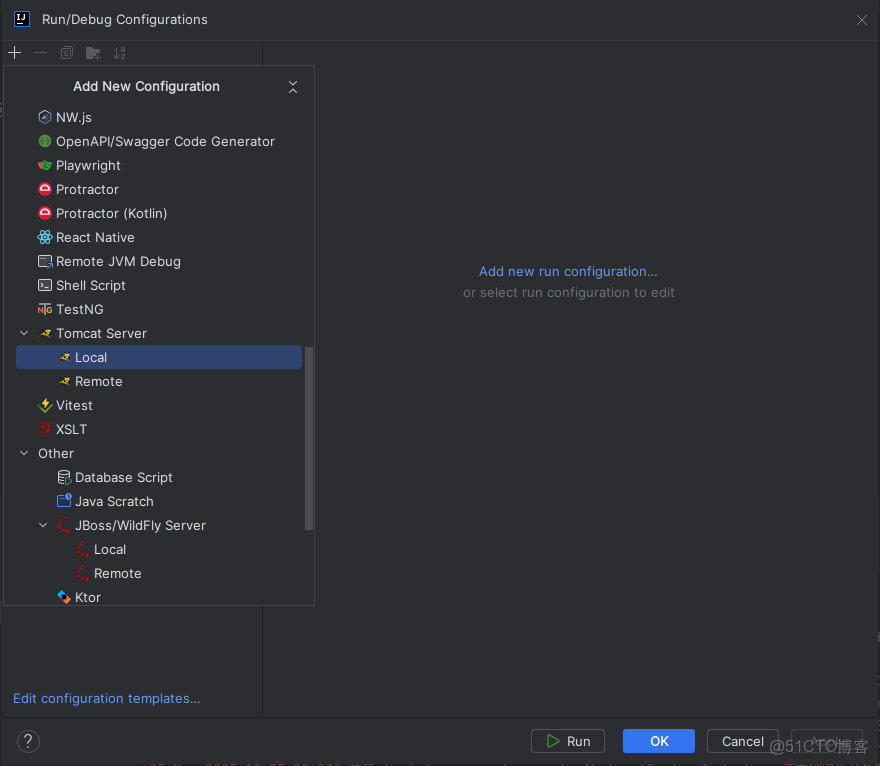Select OpenAPI/Swagger Code Generator label
Image resolution: width=880 pixels, height=766 pixels.
tap(165, 141)
